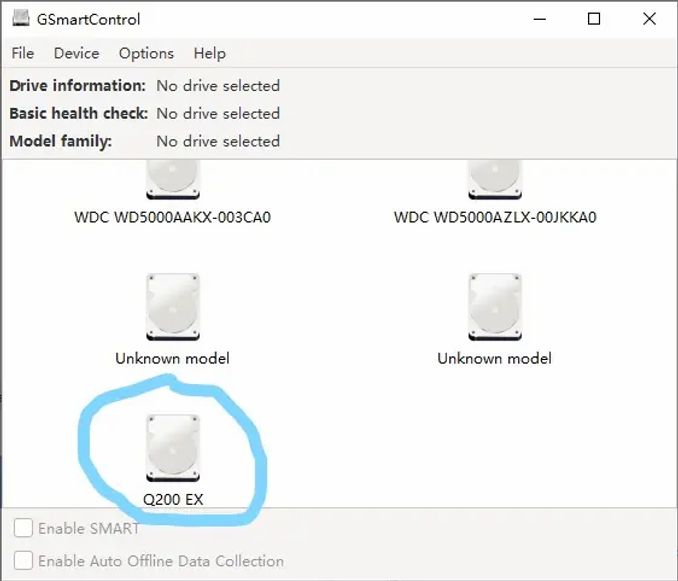678x581 pixels.
Task: Select Unknown model drive icon beneath WD5000AAKX
Action: (173, 306)
